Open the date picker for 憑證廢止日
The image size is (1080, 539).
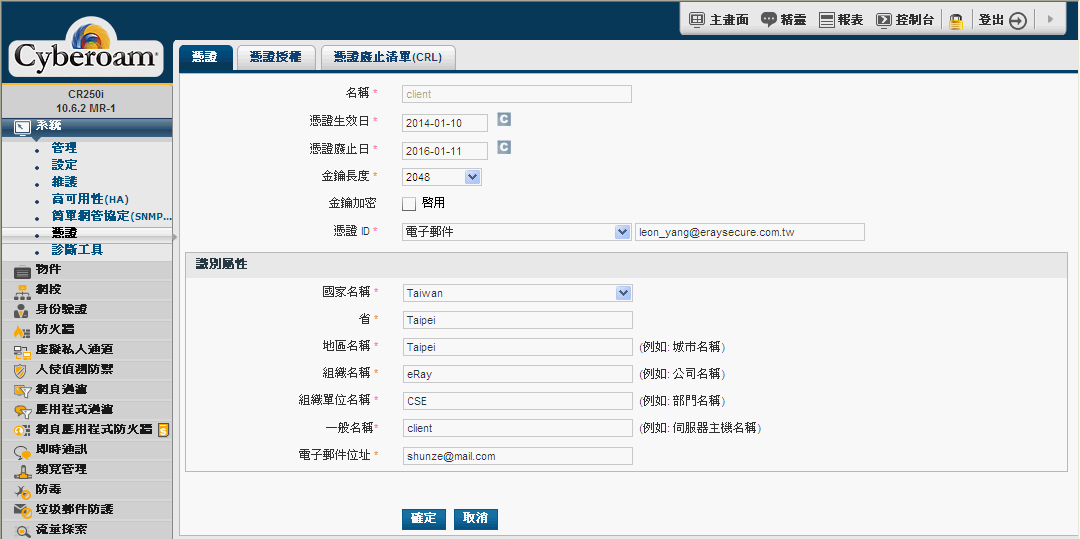point(504,148)
